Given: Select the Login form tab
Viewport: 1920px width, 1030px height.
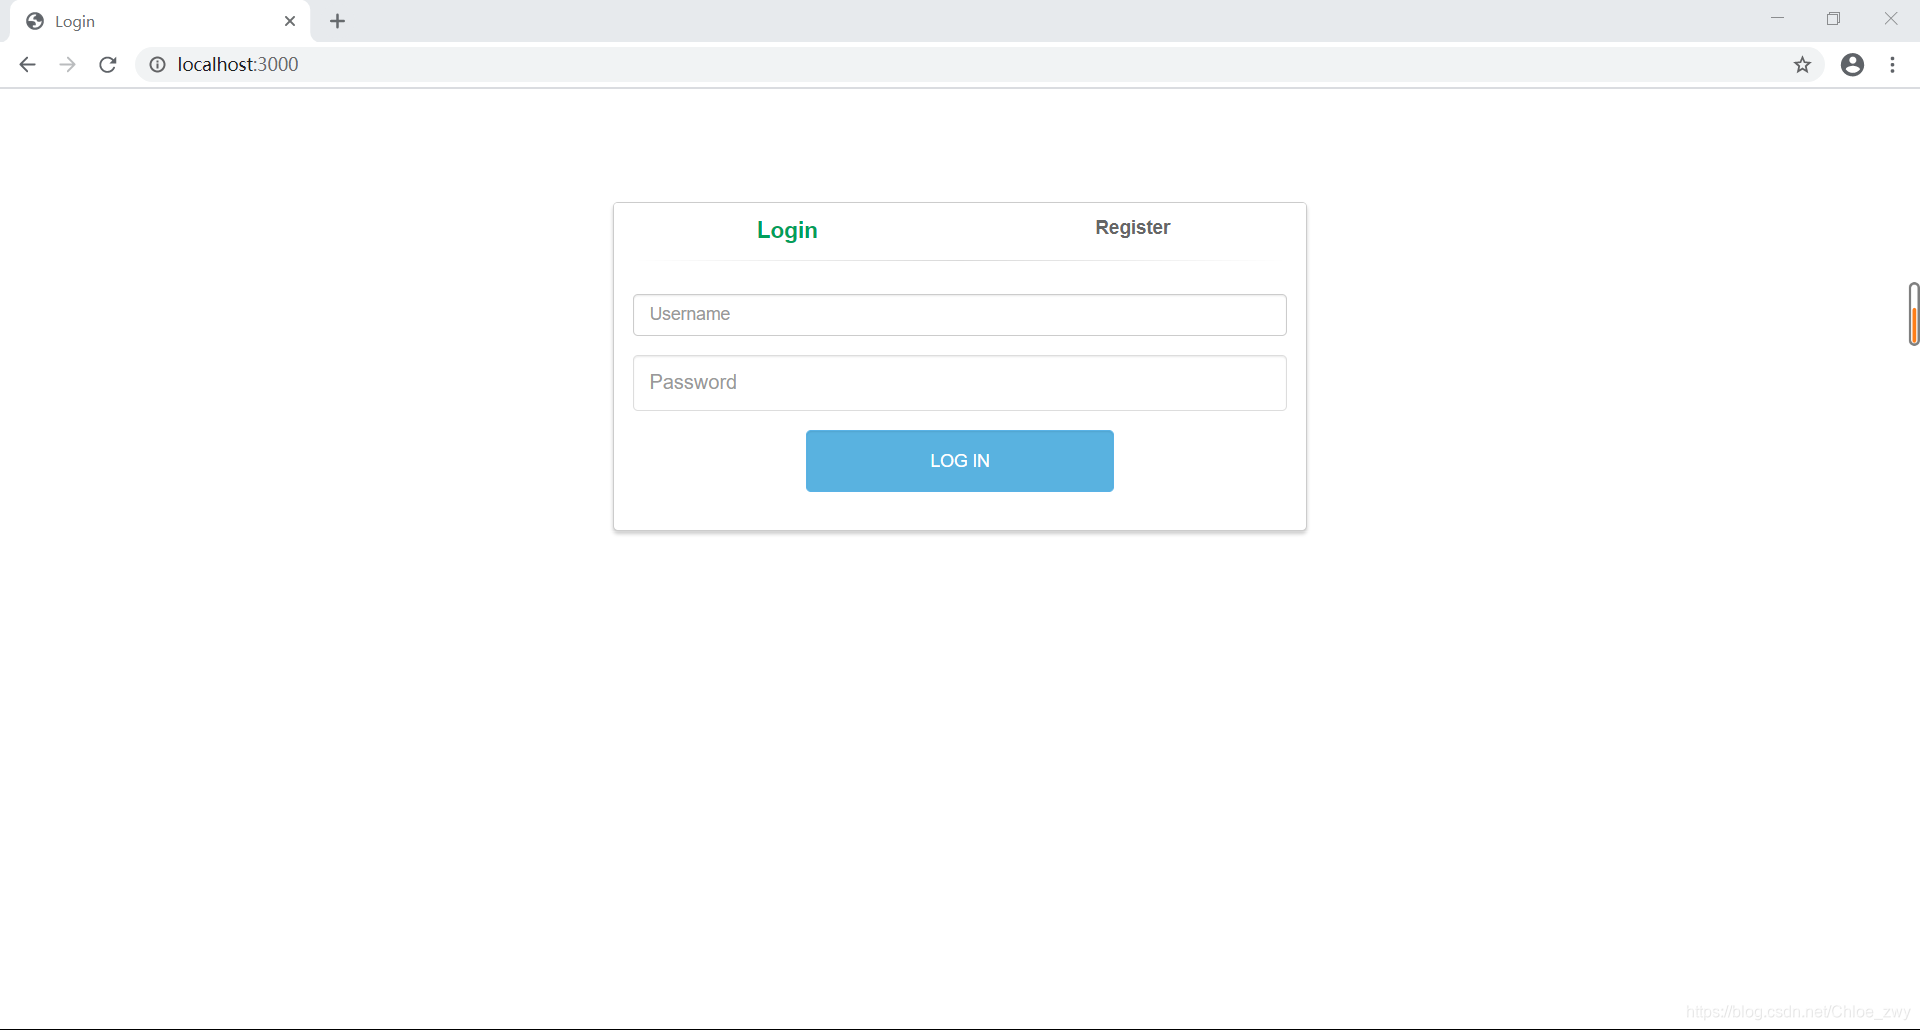Looking at the screenshot, I should (787, 230).
